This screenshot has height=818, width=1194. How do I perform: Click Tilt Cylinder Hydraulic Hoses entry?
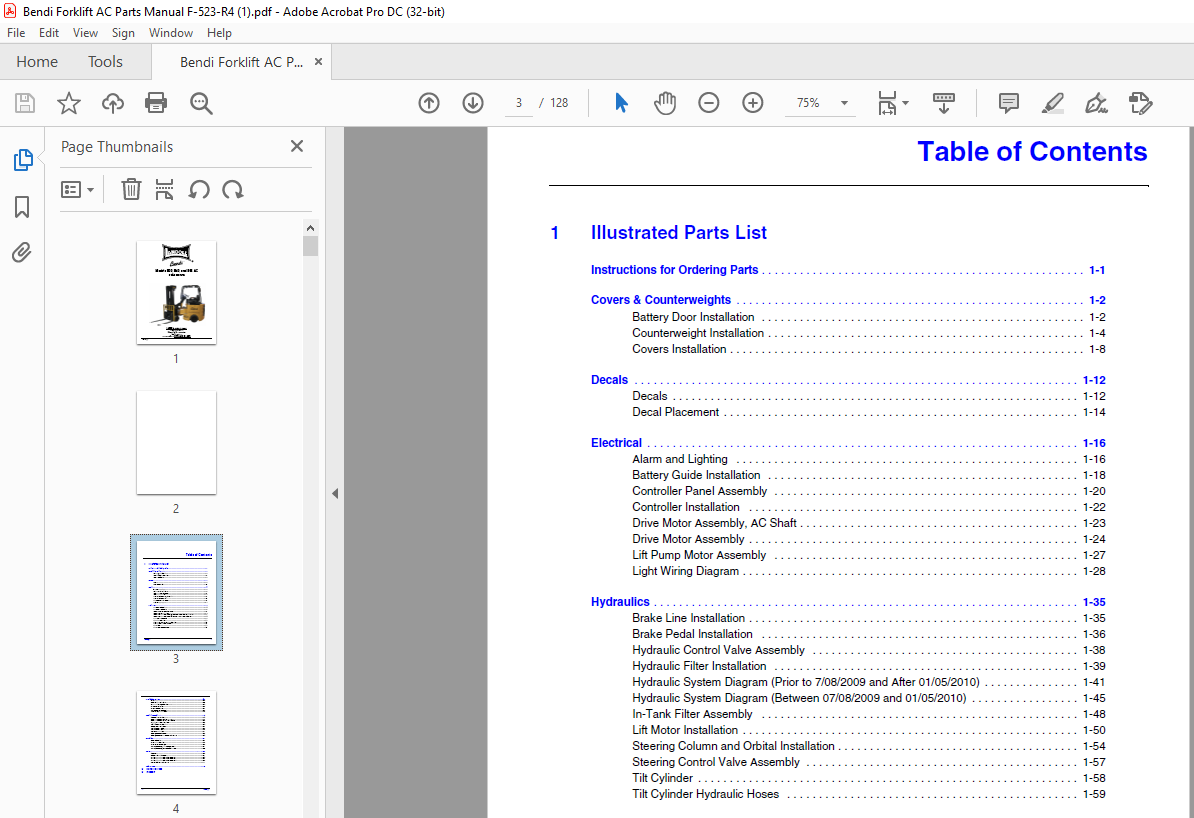click(705, 794)
